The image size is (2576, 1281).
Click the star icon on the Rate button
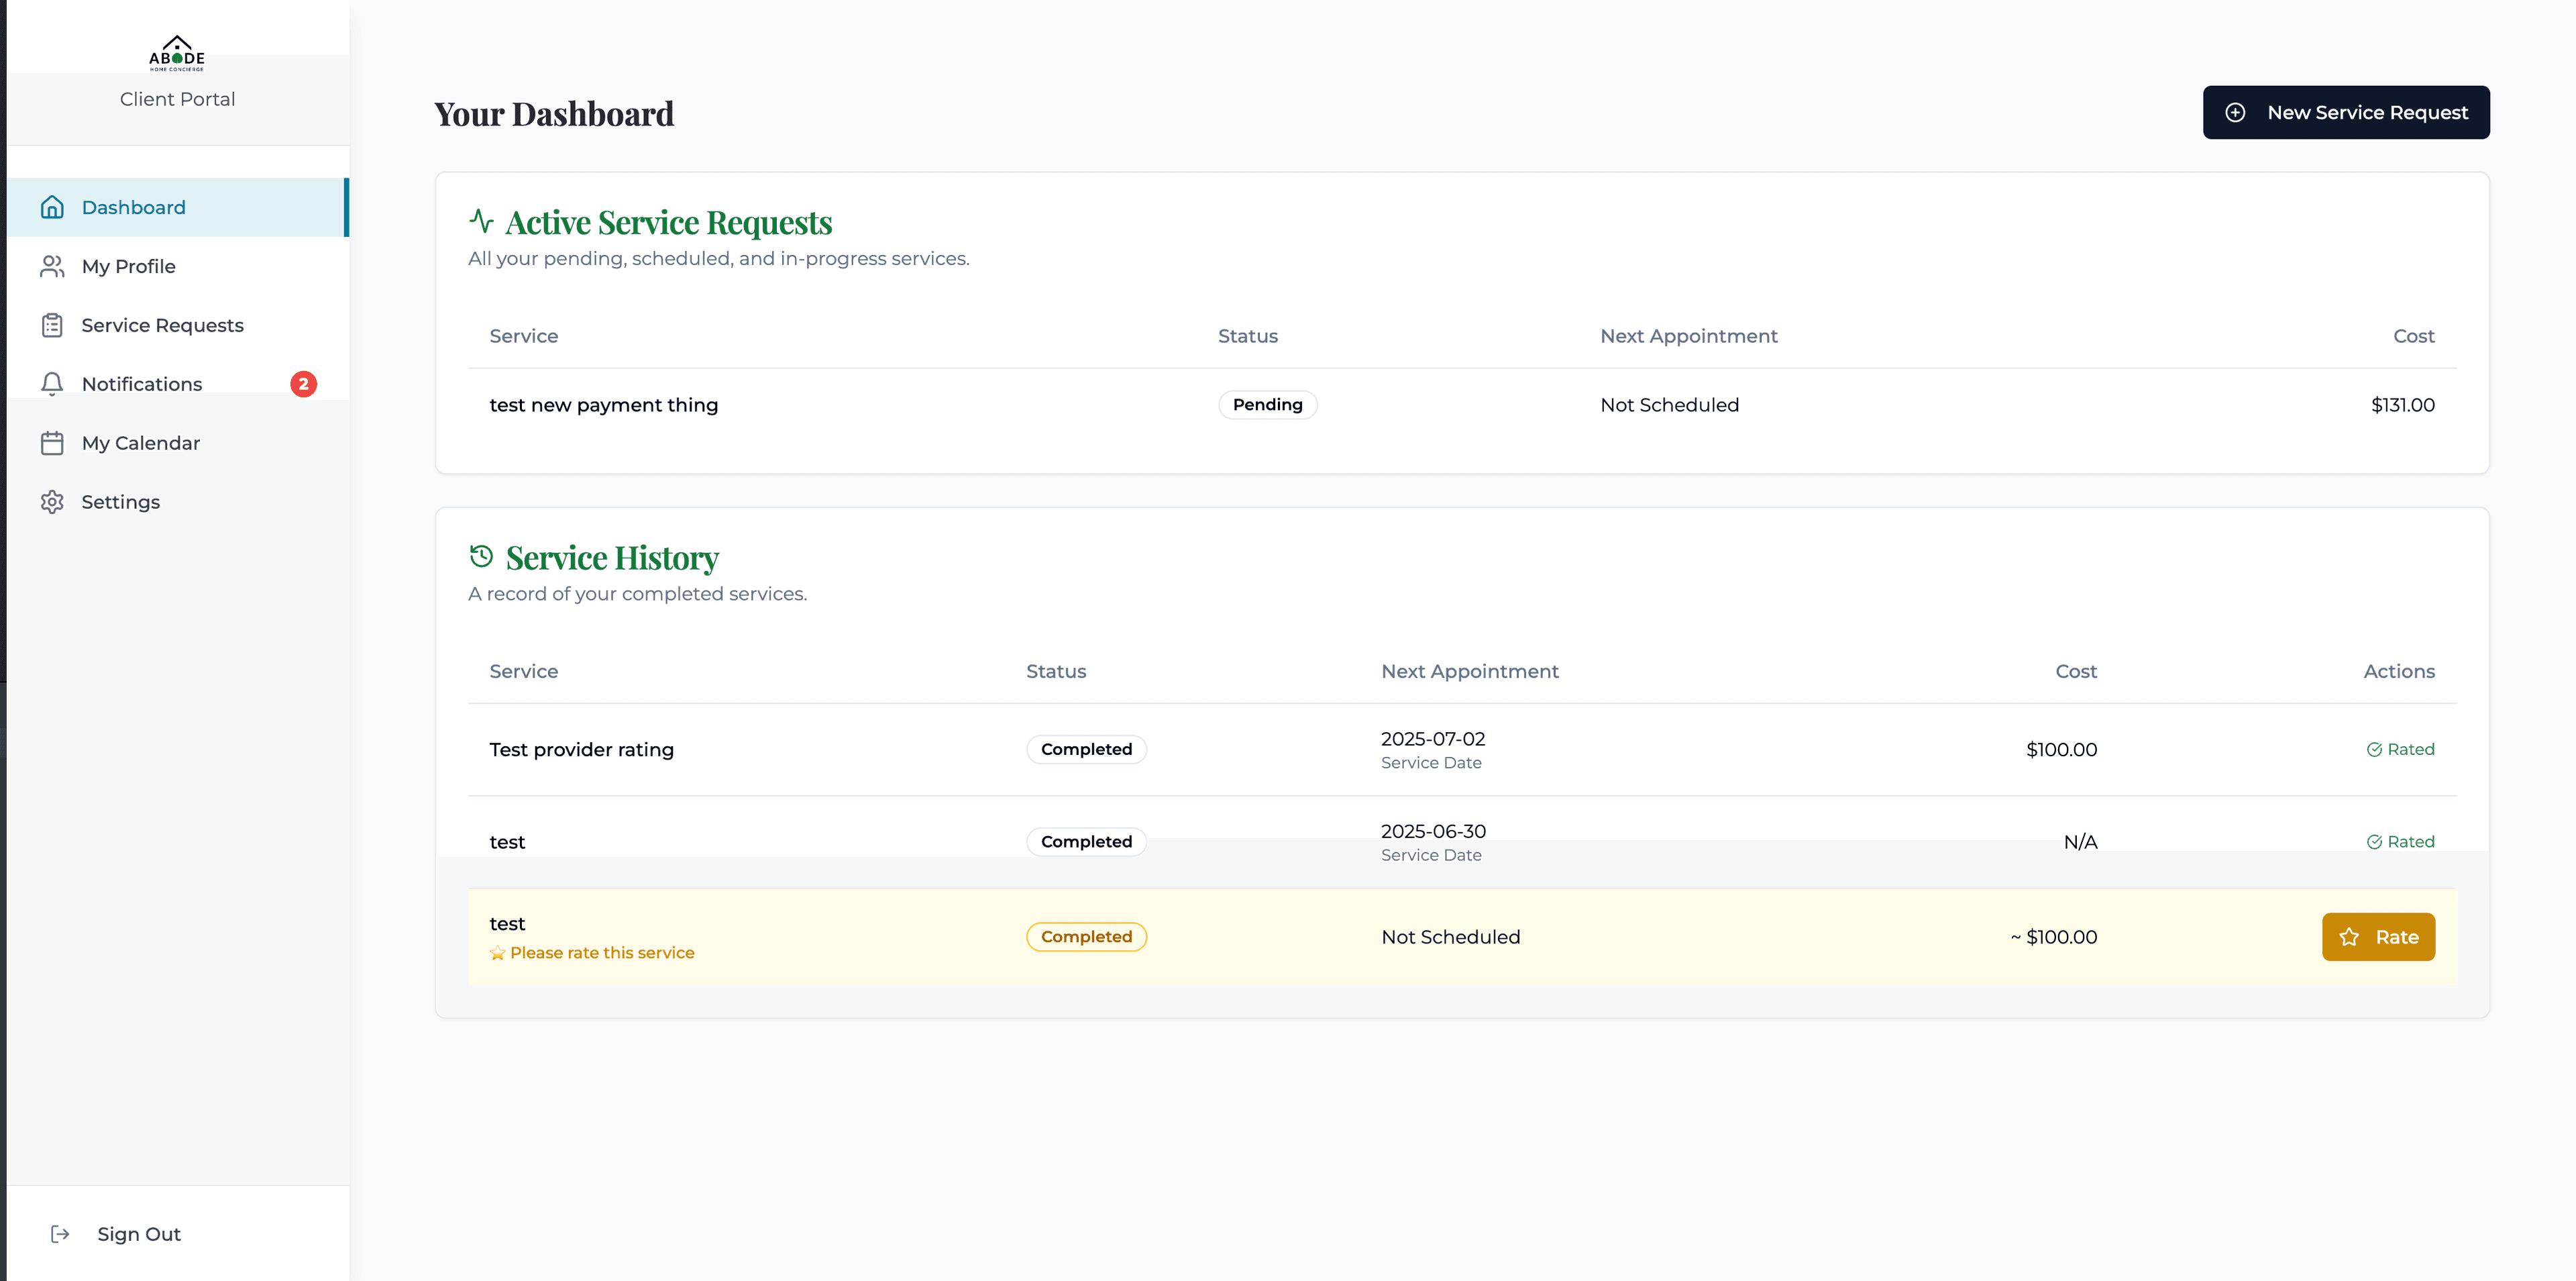(2348, 937)
